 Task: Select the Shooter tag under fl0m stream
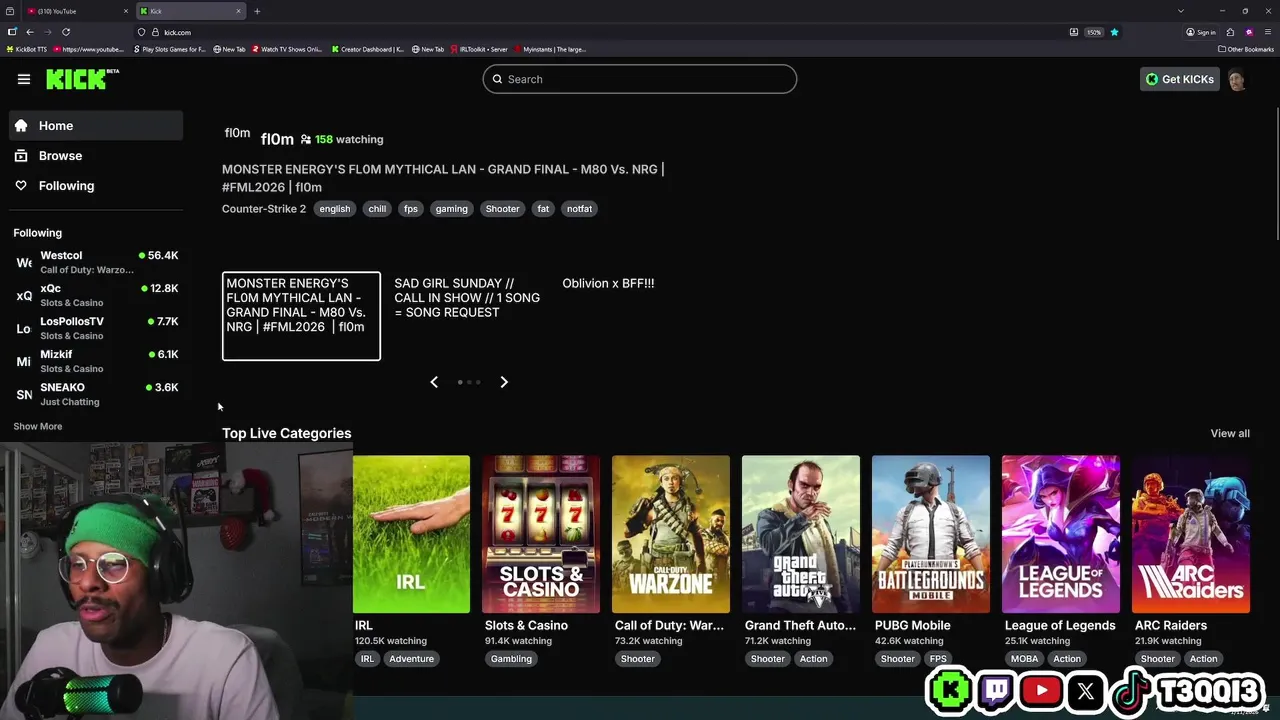(x=502, y=209)
